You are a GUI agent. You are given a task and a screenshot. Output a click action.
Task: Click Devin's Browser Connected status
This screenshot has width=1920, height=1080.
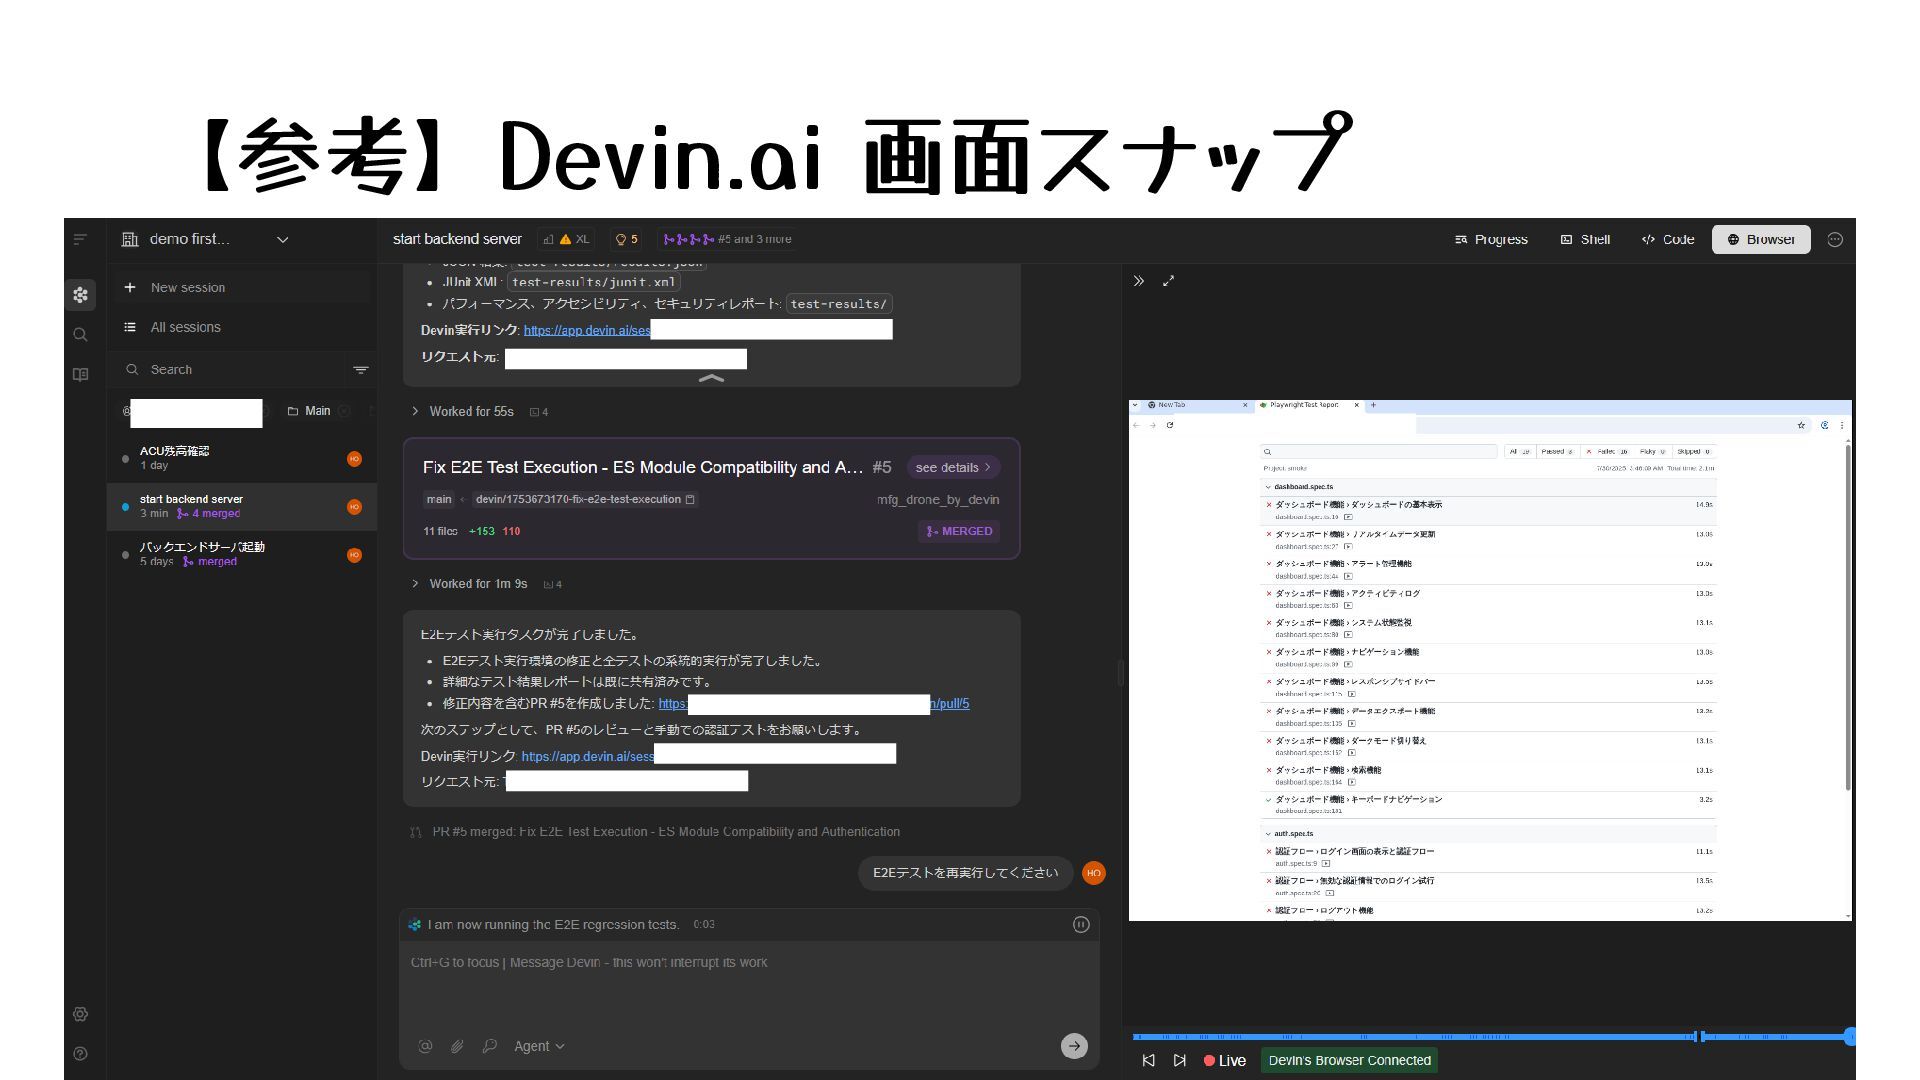tap(1349, 1060)
